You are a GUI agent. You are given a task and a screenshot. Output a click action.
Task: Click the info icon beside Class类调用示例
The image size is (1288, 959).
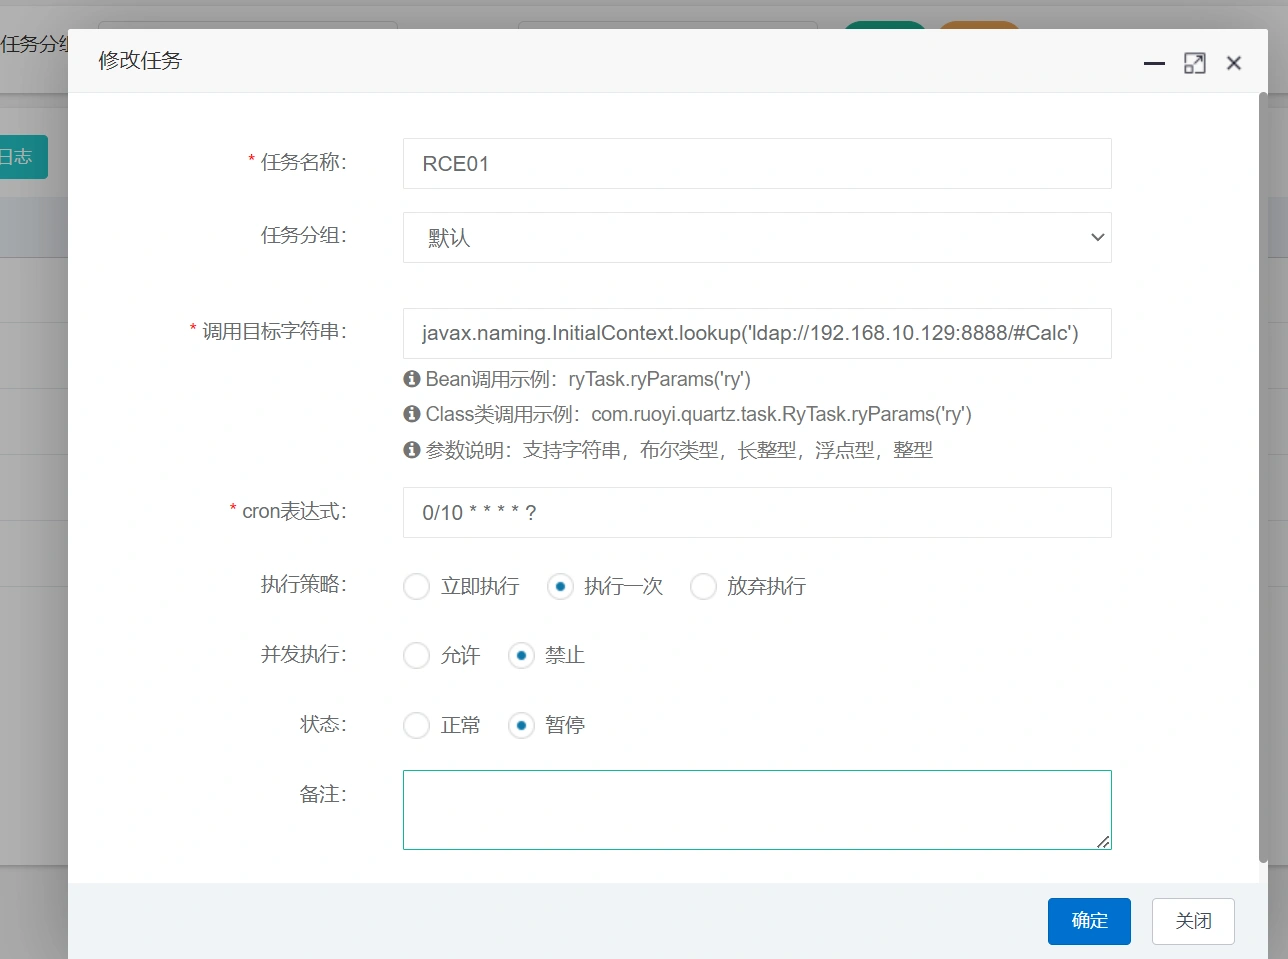[411, 414]
